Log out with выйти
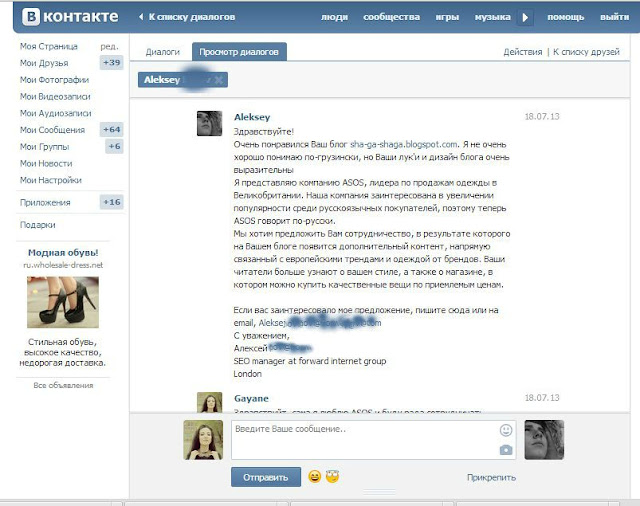 click(x=614, y=17)
